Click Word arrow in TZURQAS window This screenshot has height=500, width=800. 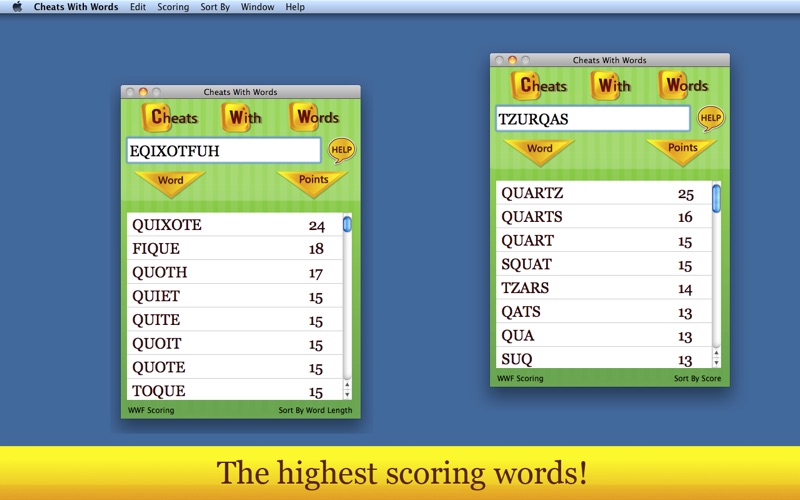pos(540,152)
